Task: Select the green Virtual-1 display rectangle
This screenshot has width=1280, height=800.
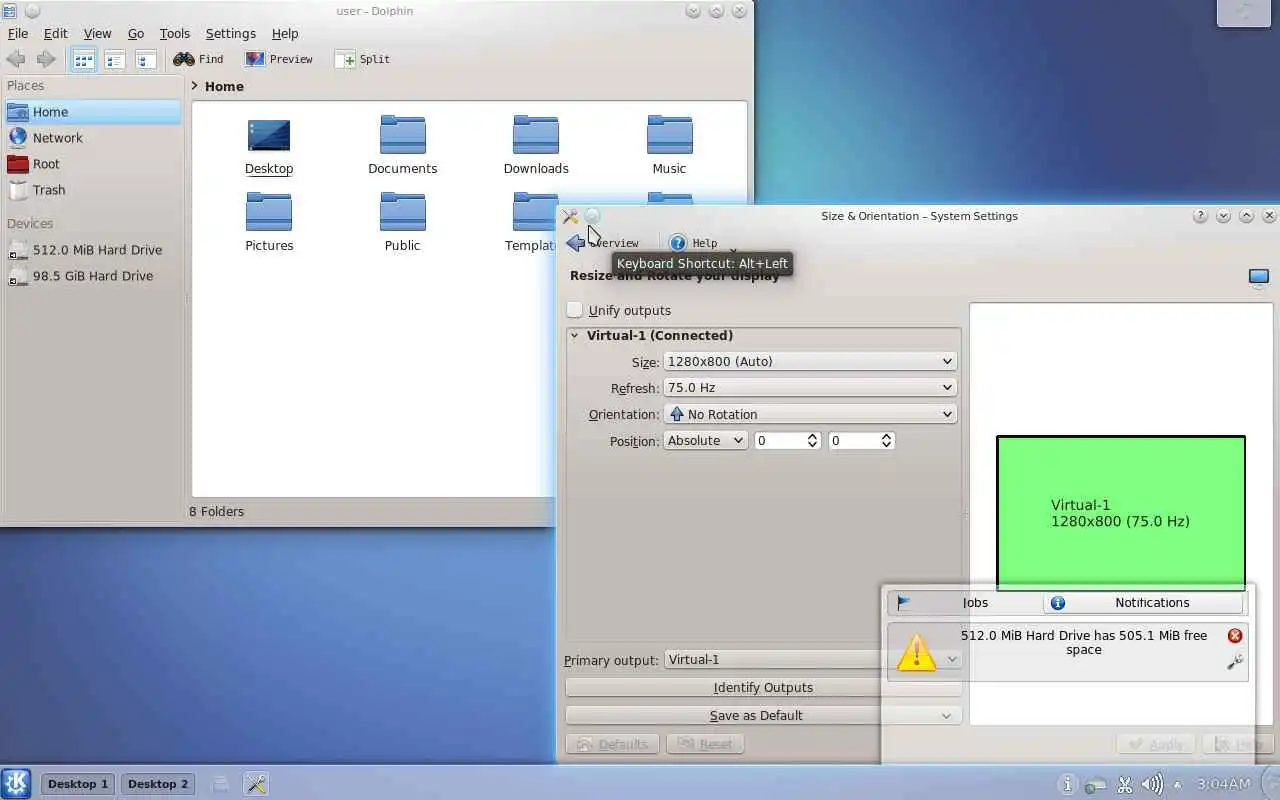Action: pos(1120,513)
